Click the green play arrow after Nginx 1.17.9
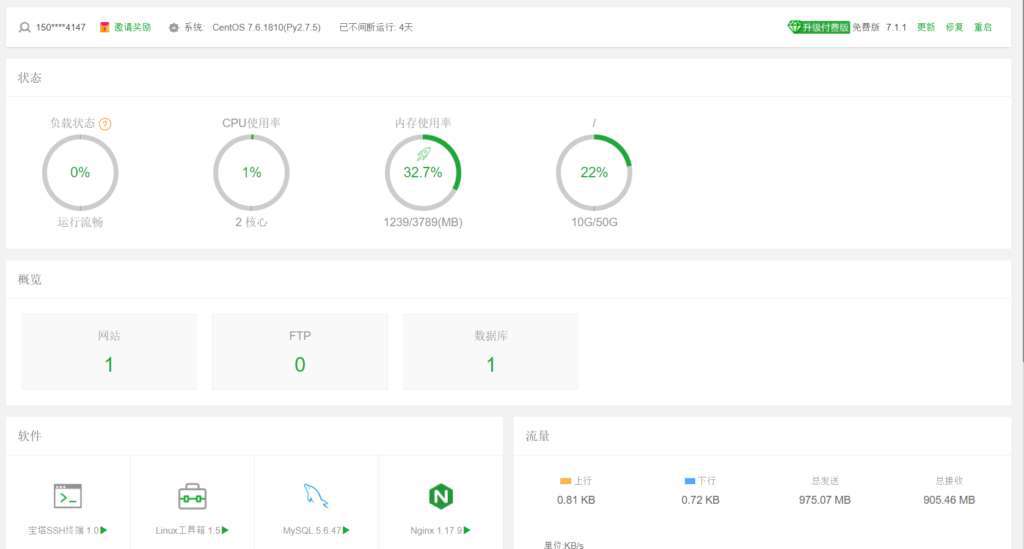The height and width of the screenshot is (549, 1024). click(x=467, y=530)
